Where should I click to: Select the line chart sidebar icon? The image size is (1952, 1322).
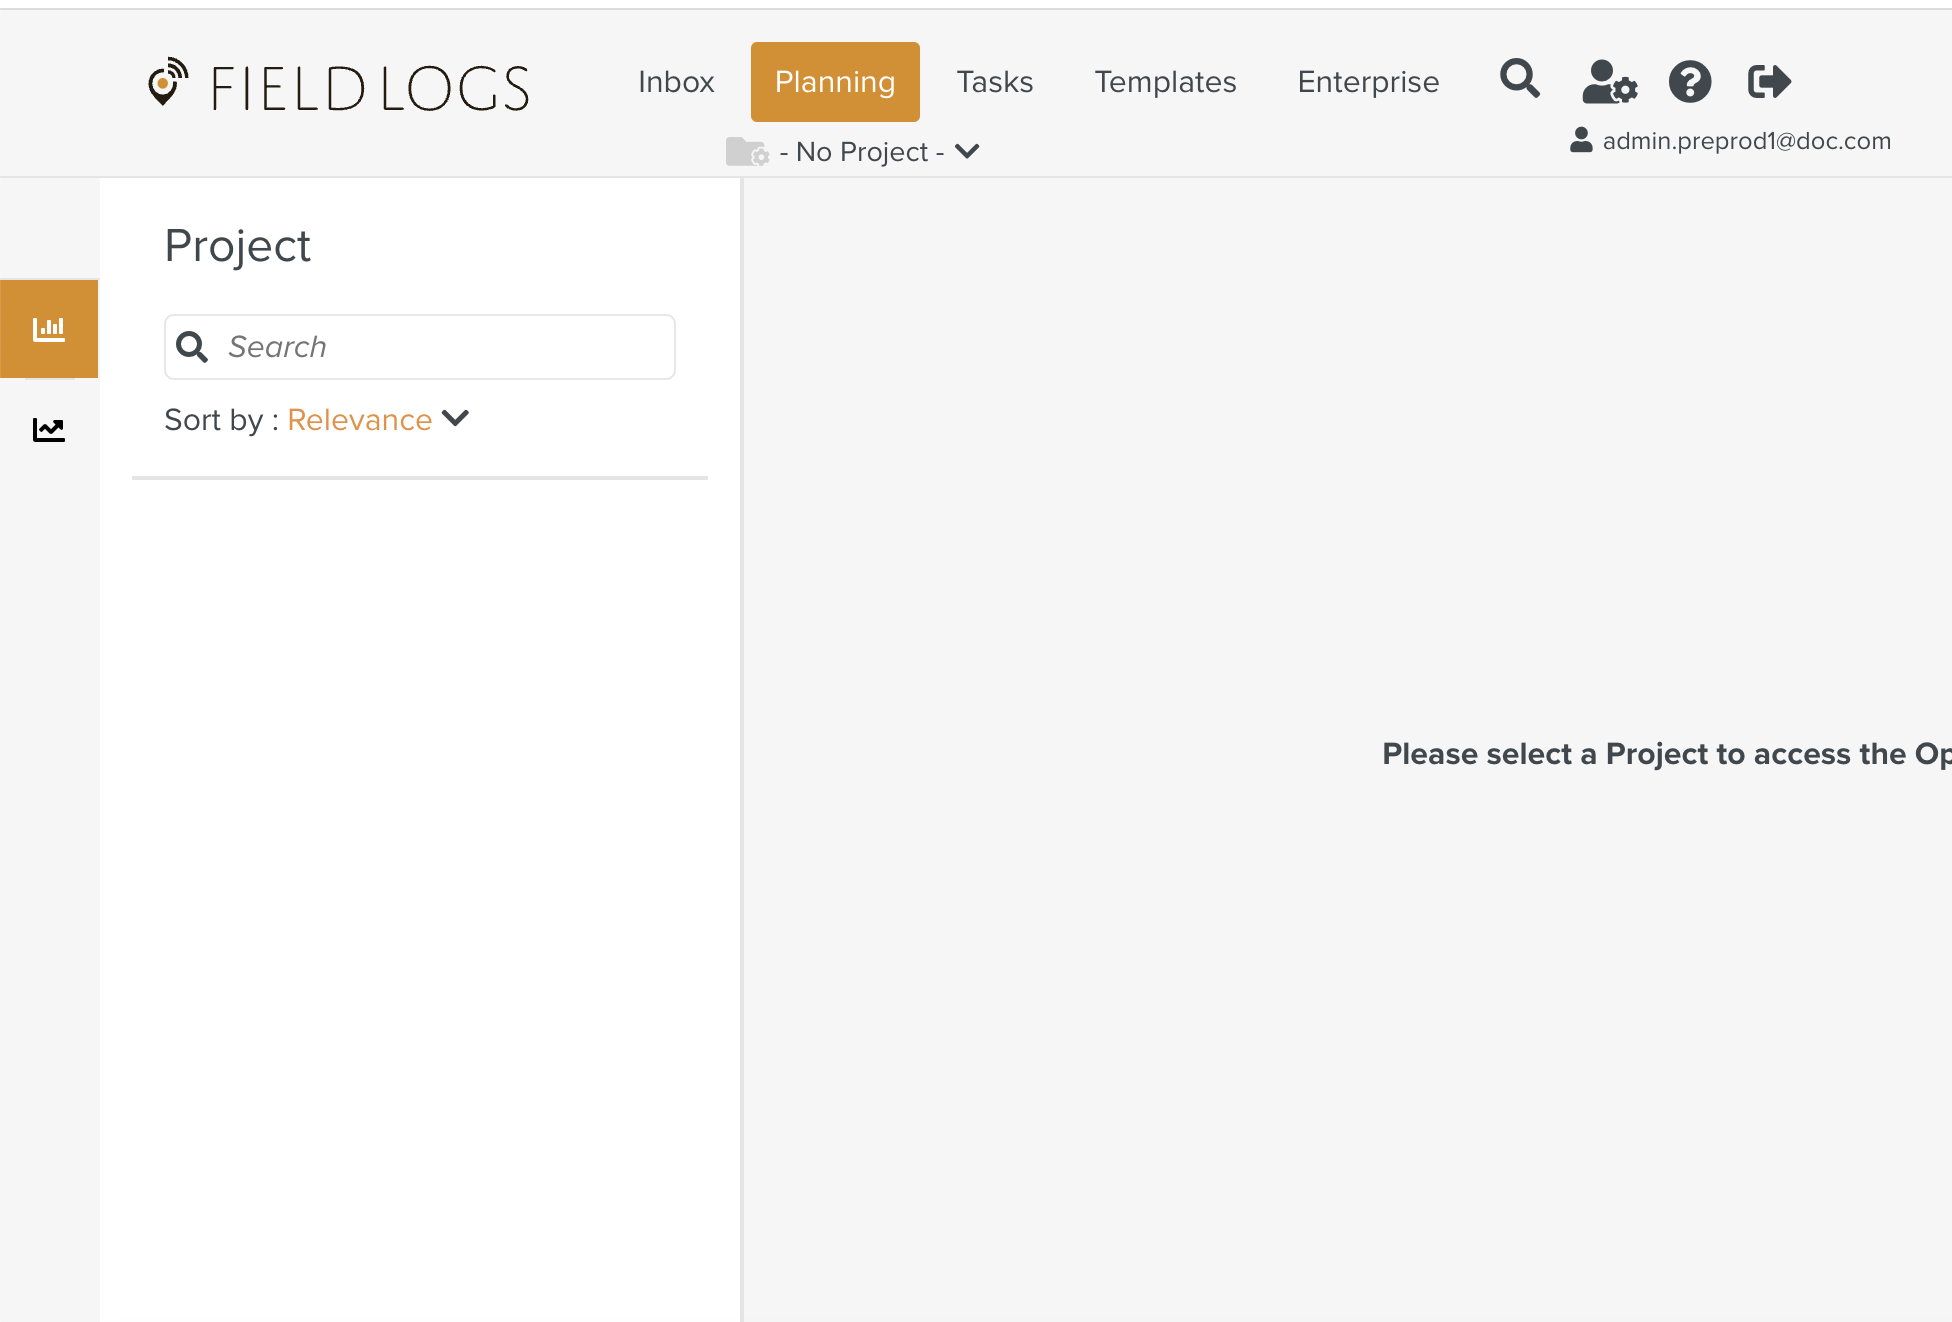coord(49,430)
